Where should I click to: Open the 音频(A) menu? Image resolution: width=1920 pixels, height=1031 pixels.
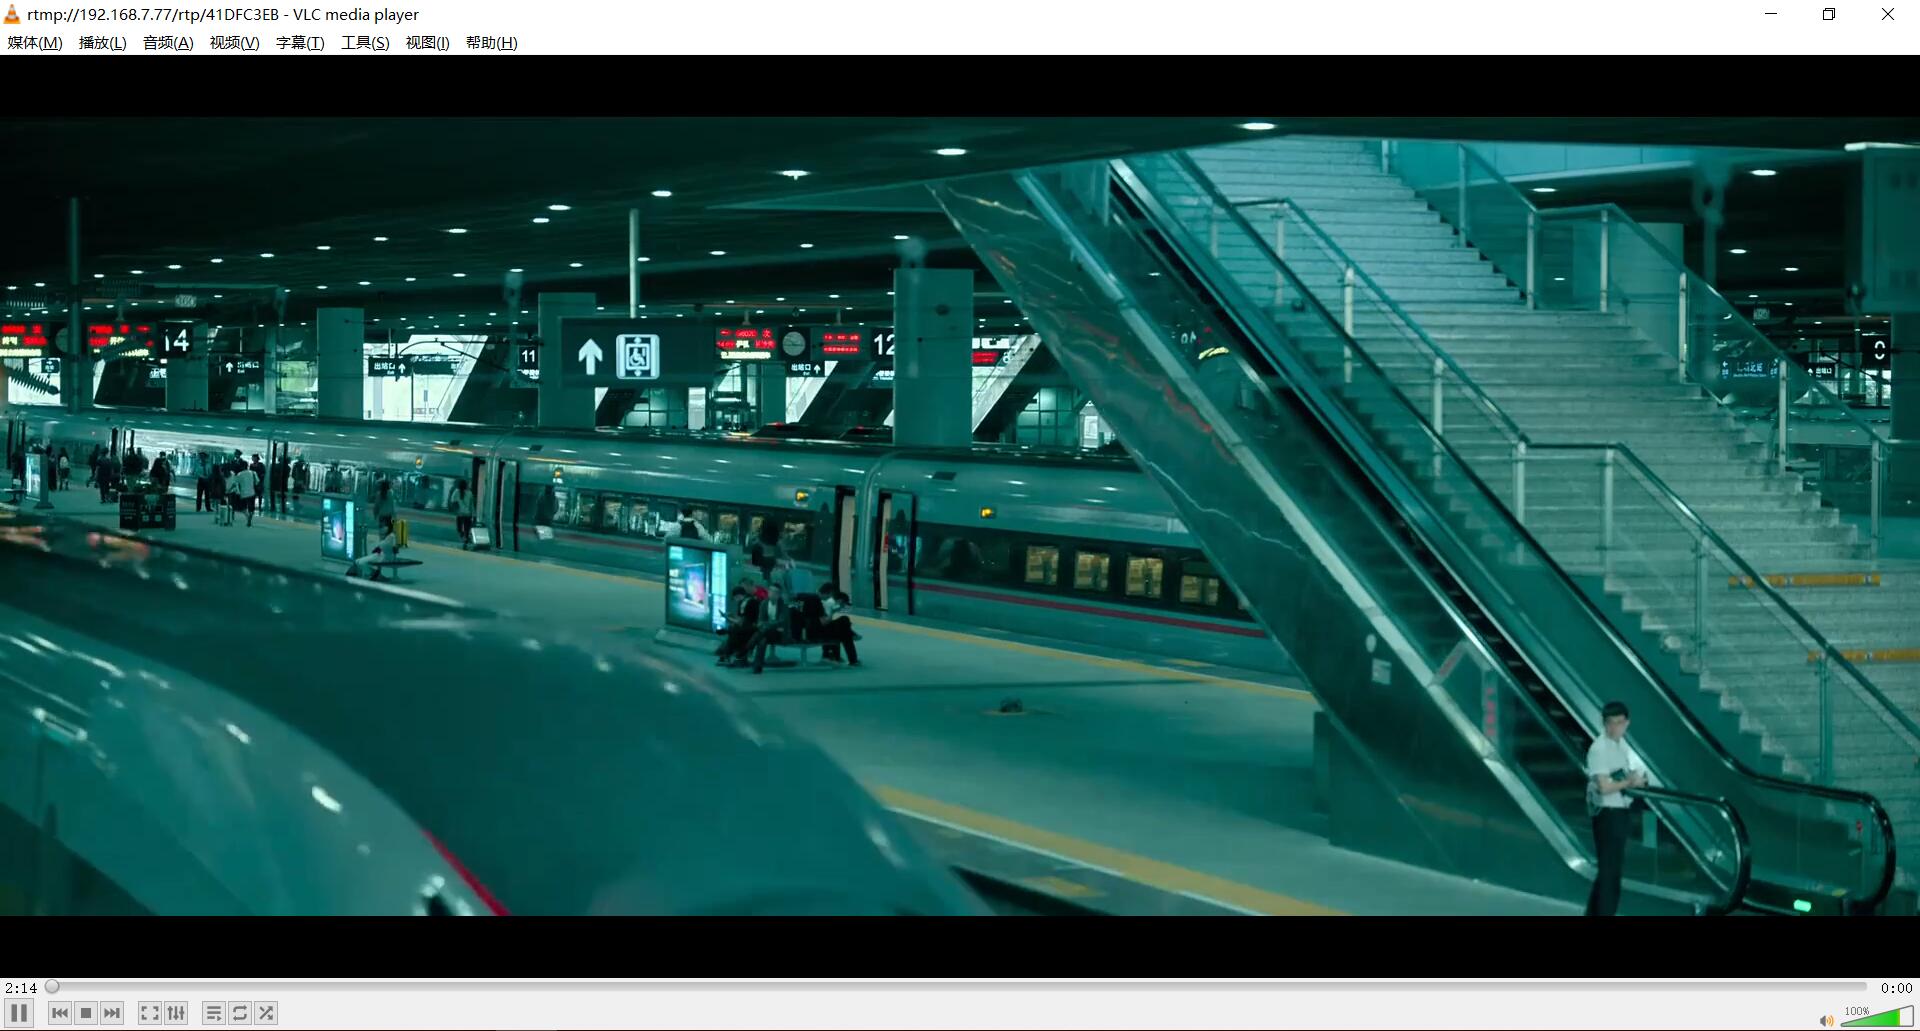pyautogui.click(x=166, y=42)
